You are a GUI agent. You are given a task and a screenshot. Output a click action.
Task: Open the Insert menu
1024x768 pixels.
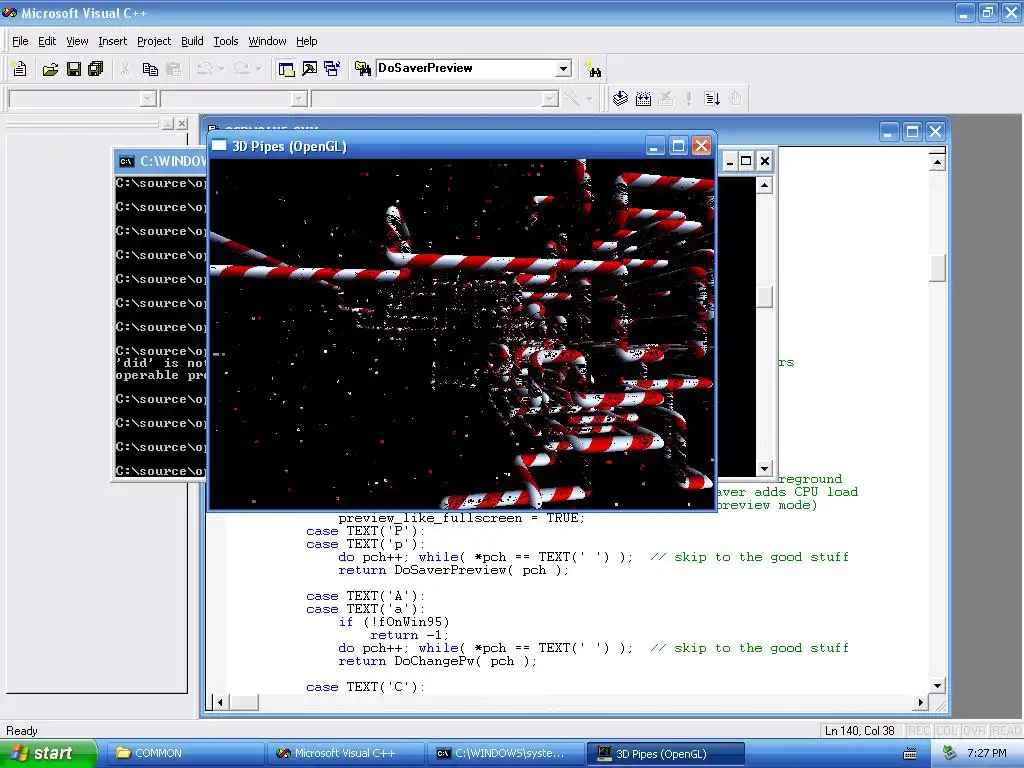[x=112, y=41]
